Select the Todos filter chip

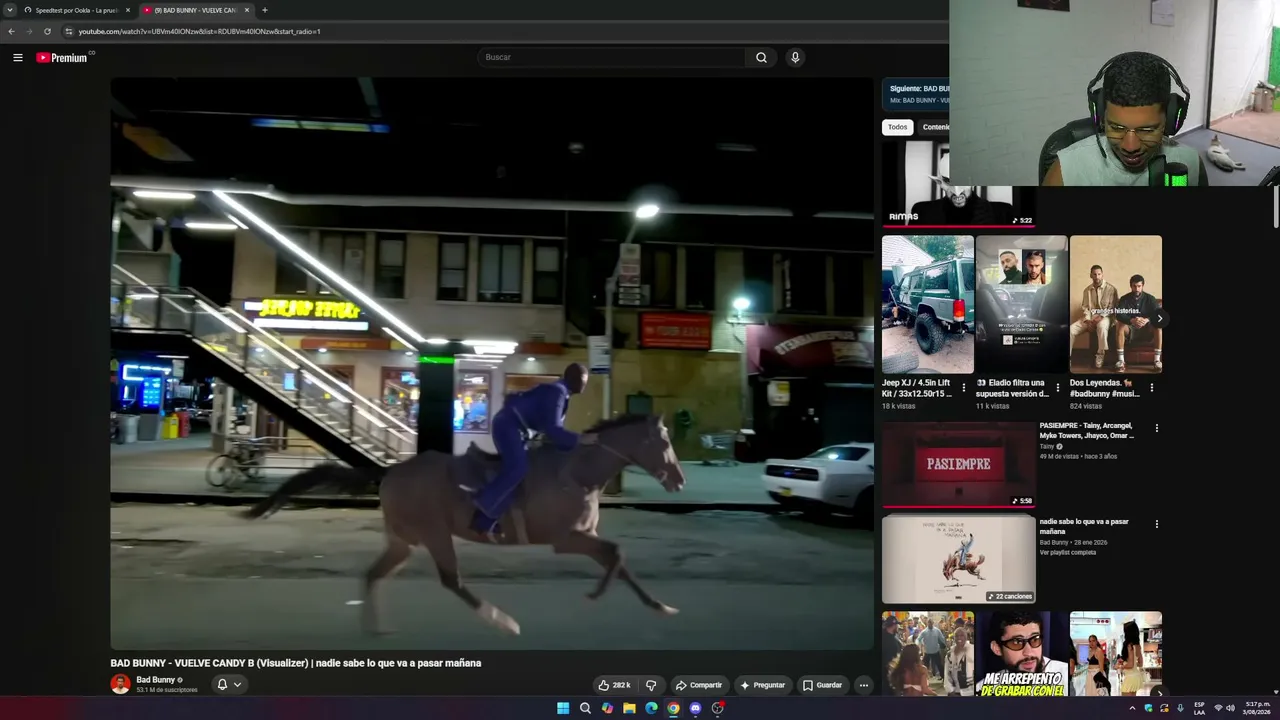898,127
